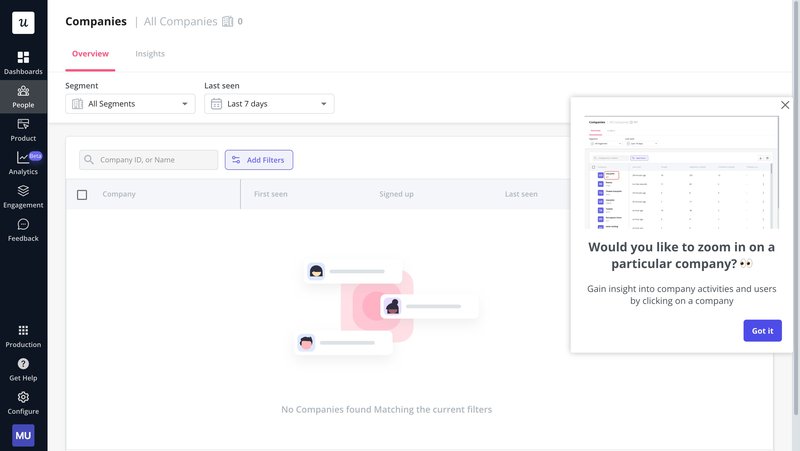Focus the Company ID or Name search field
This screenshot has height=451, width=800.
(x=148, y=160)
